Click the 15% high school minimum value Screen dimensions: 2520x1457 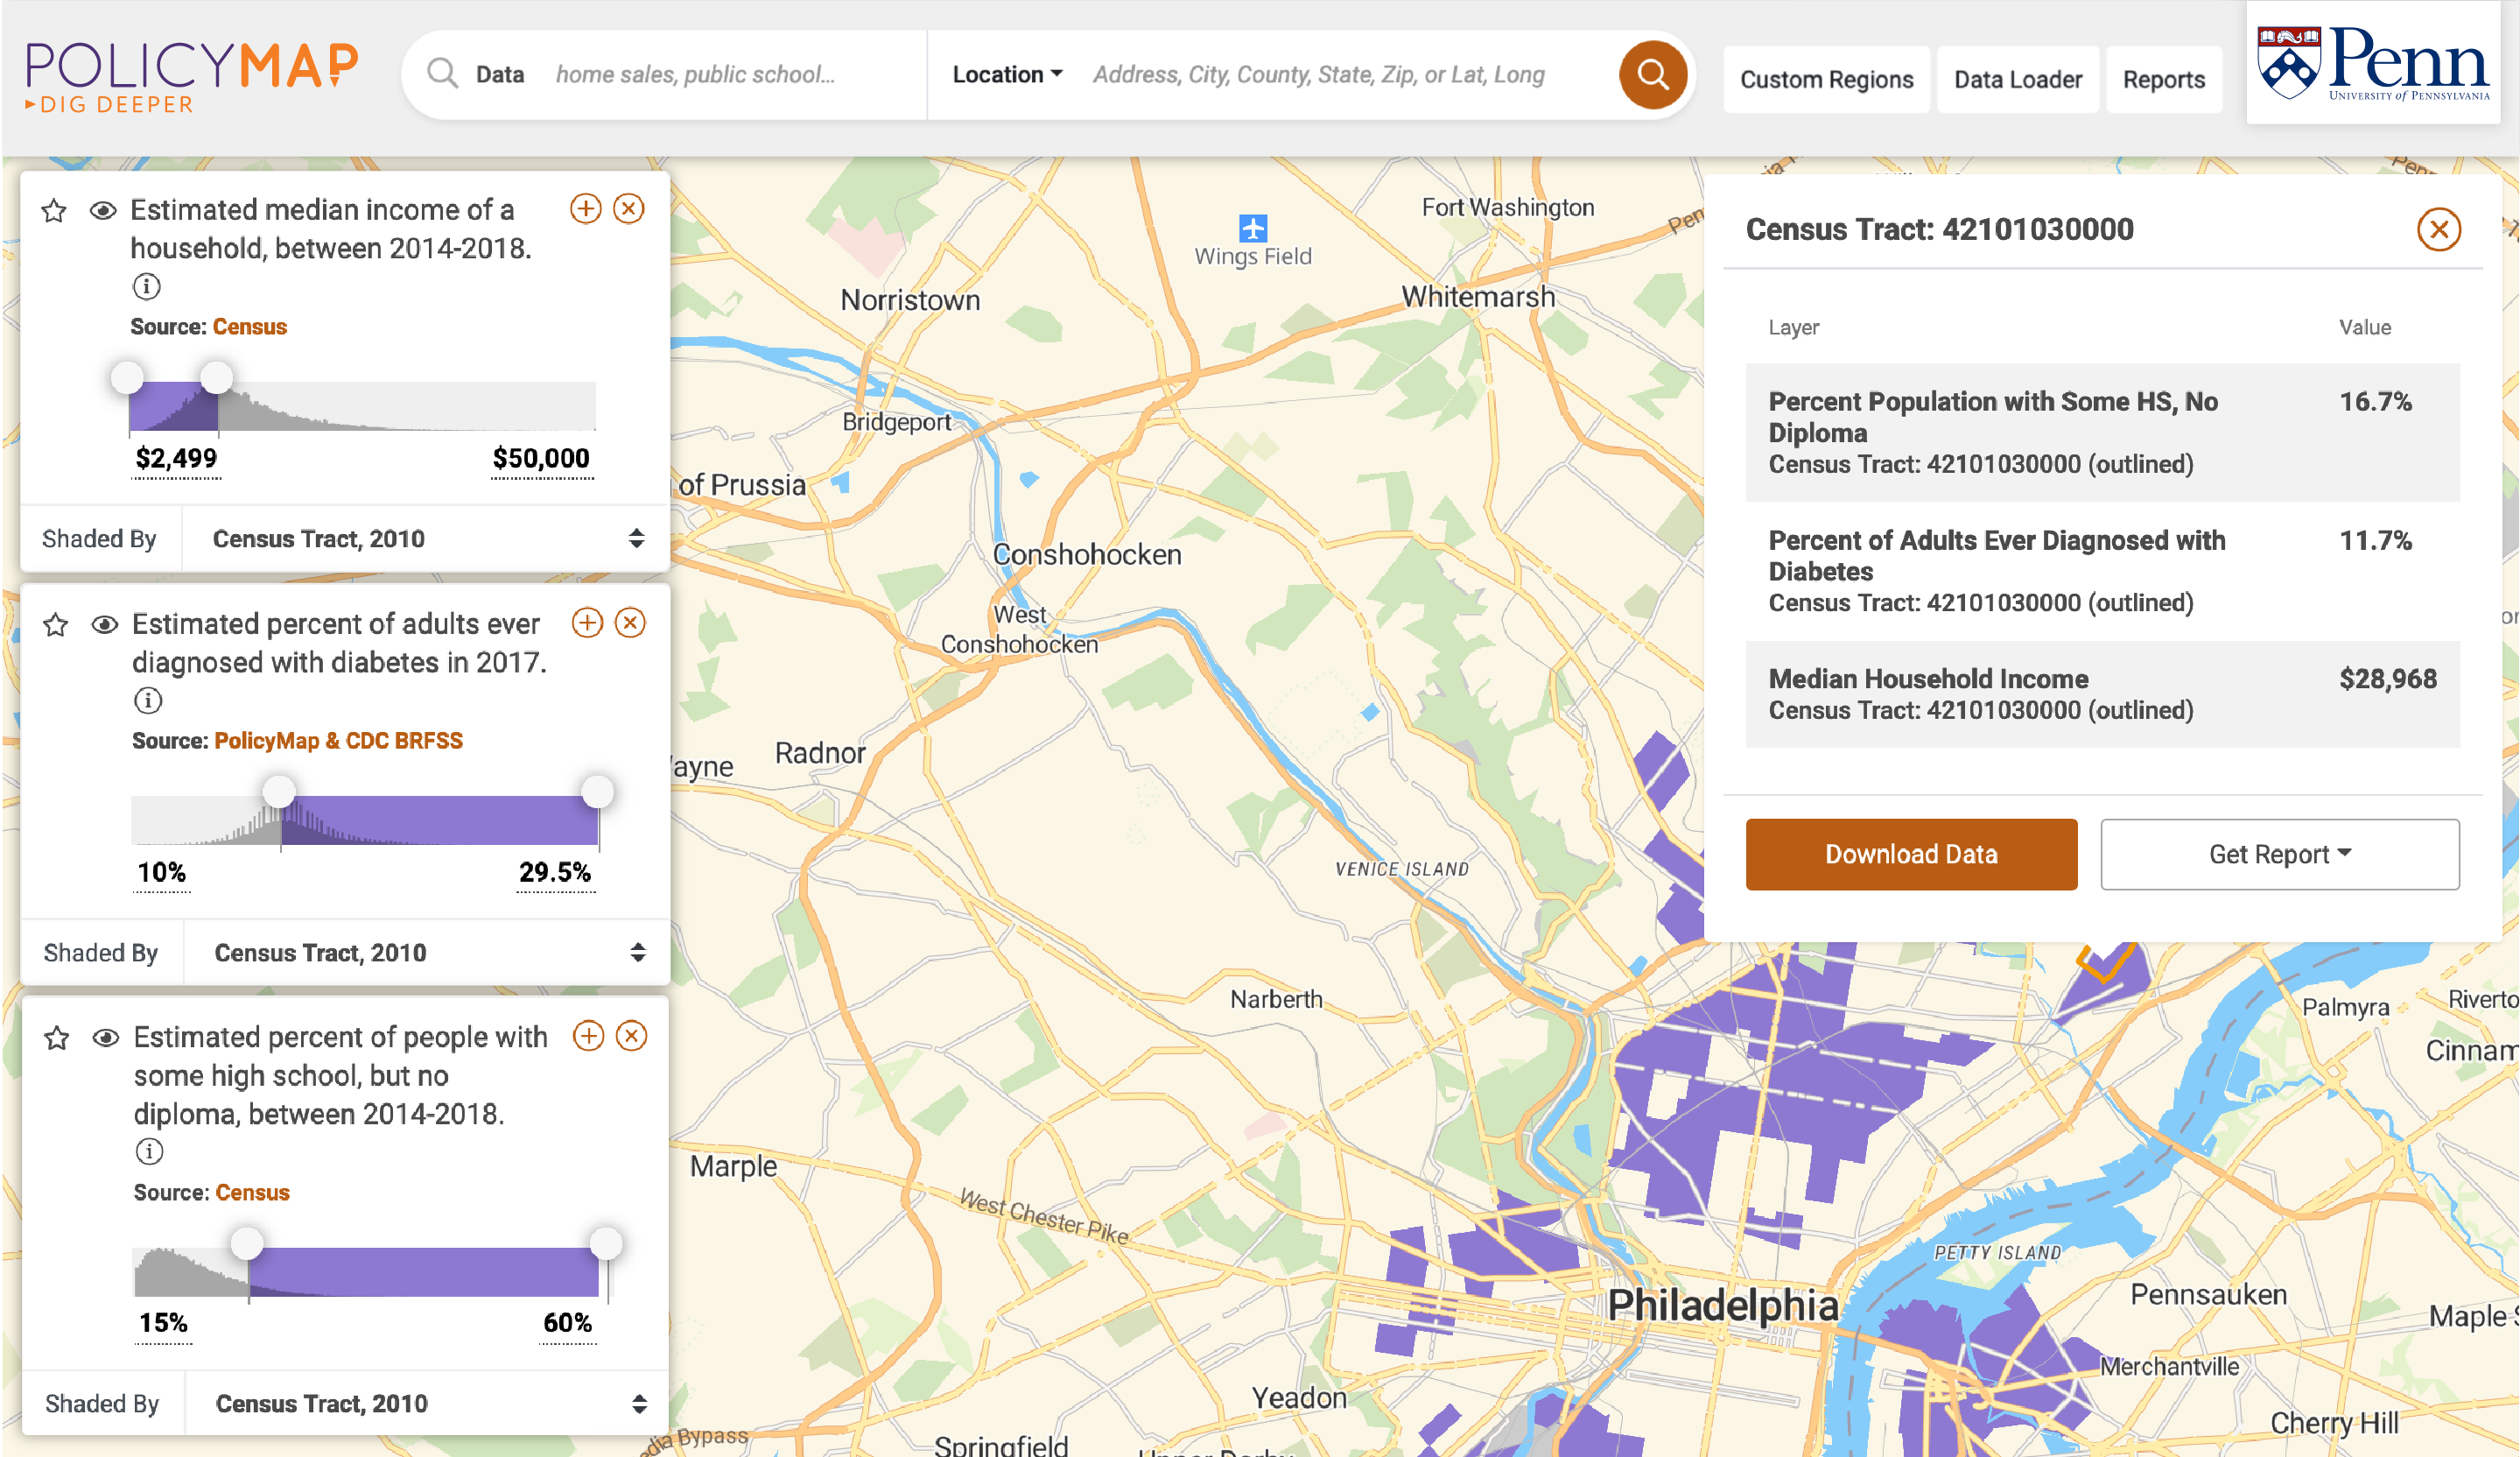pyautogui.click(x=163, y=1324)
